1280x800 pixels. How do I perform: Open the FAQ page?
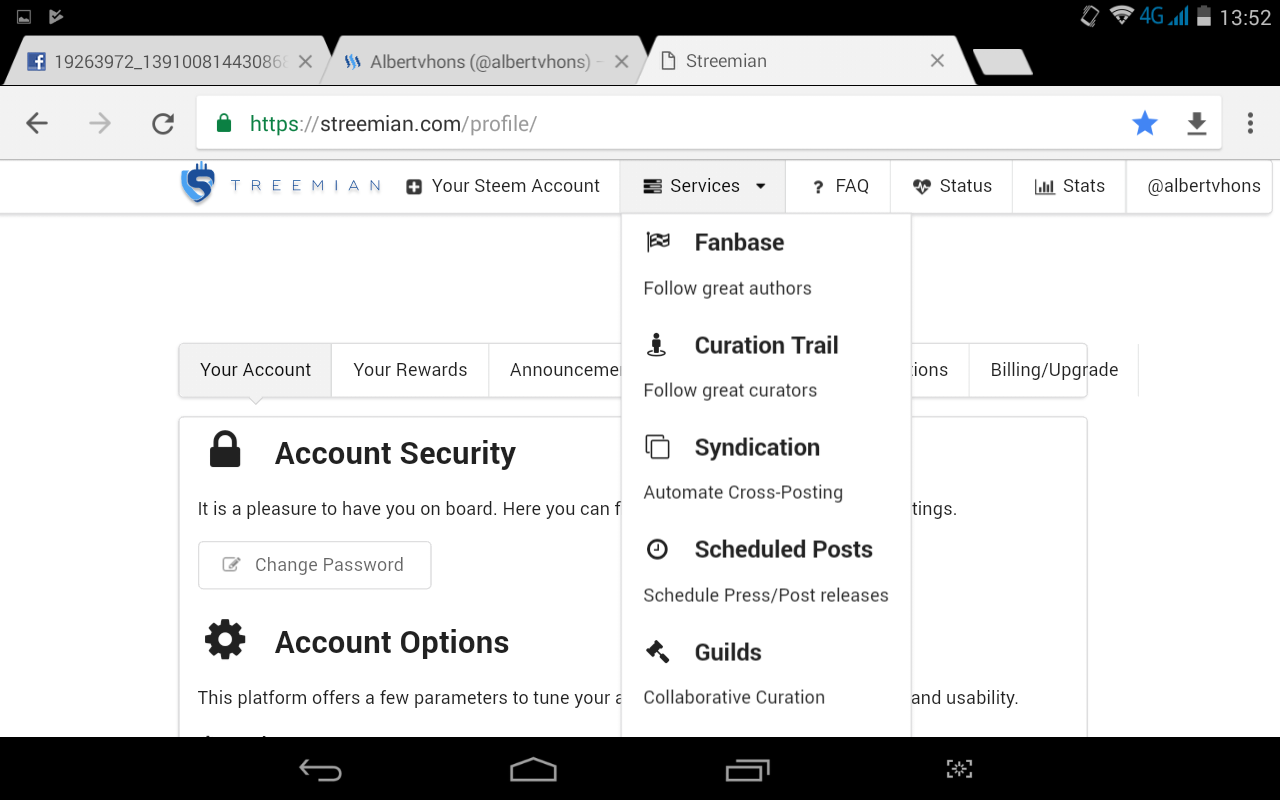coord(839,186)
